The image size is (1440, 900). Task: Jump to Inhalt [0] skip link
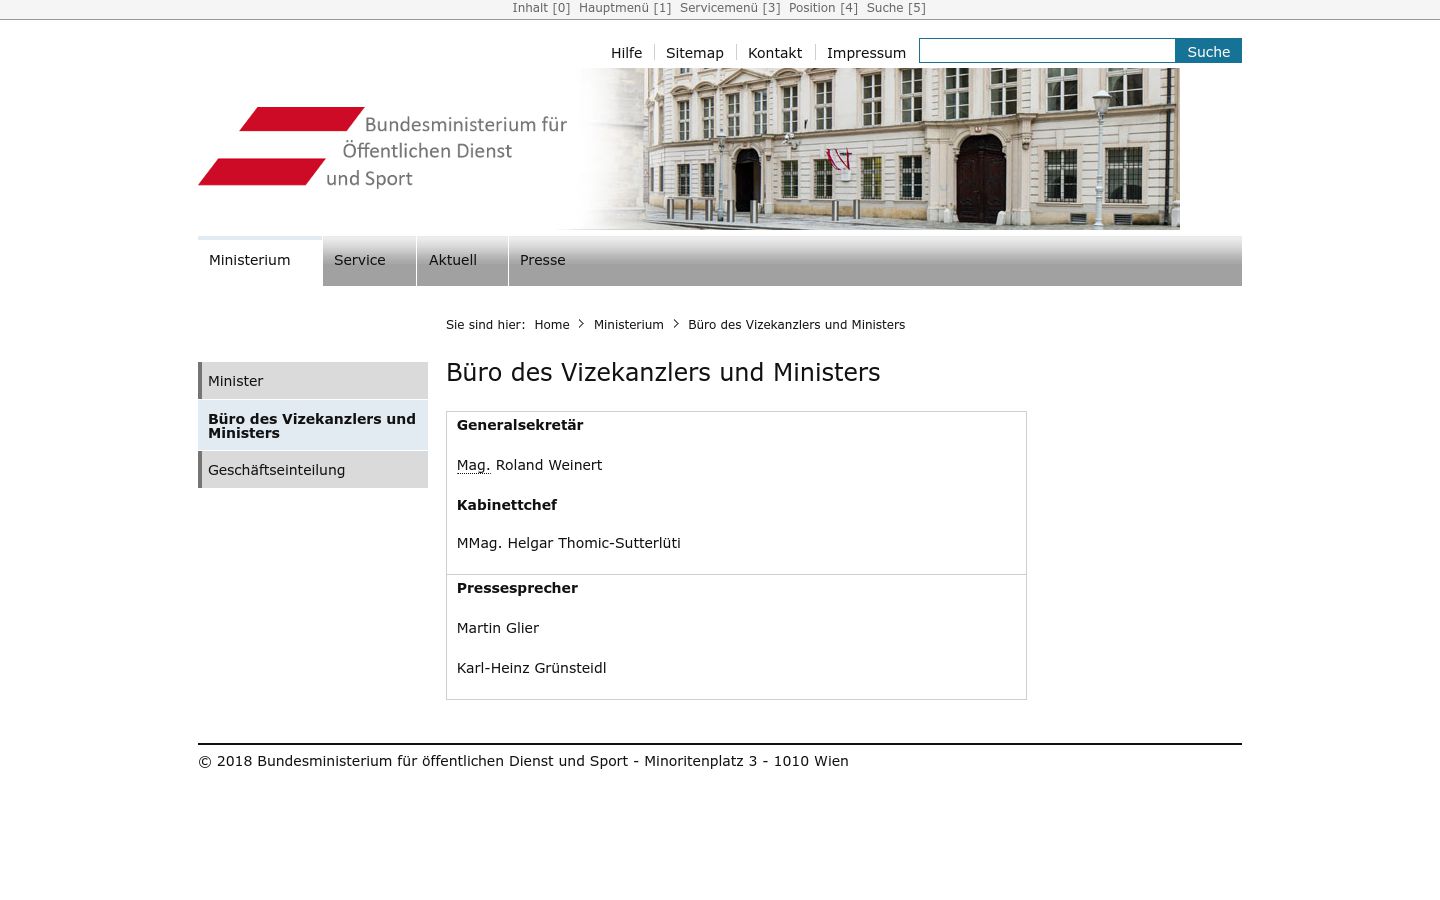[x=541, y=8]
